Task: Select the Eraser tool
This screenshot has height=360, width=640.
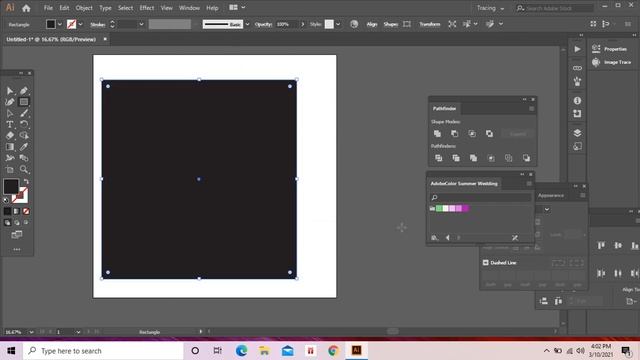Action: pos(10,136)
